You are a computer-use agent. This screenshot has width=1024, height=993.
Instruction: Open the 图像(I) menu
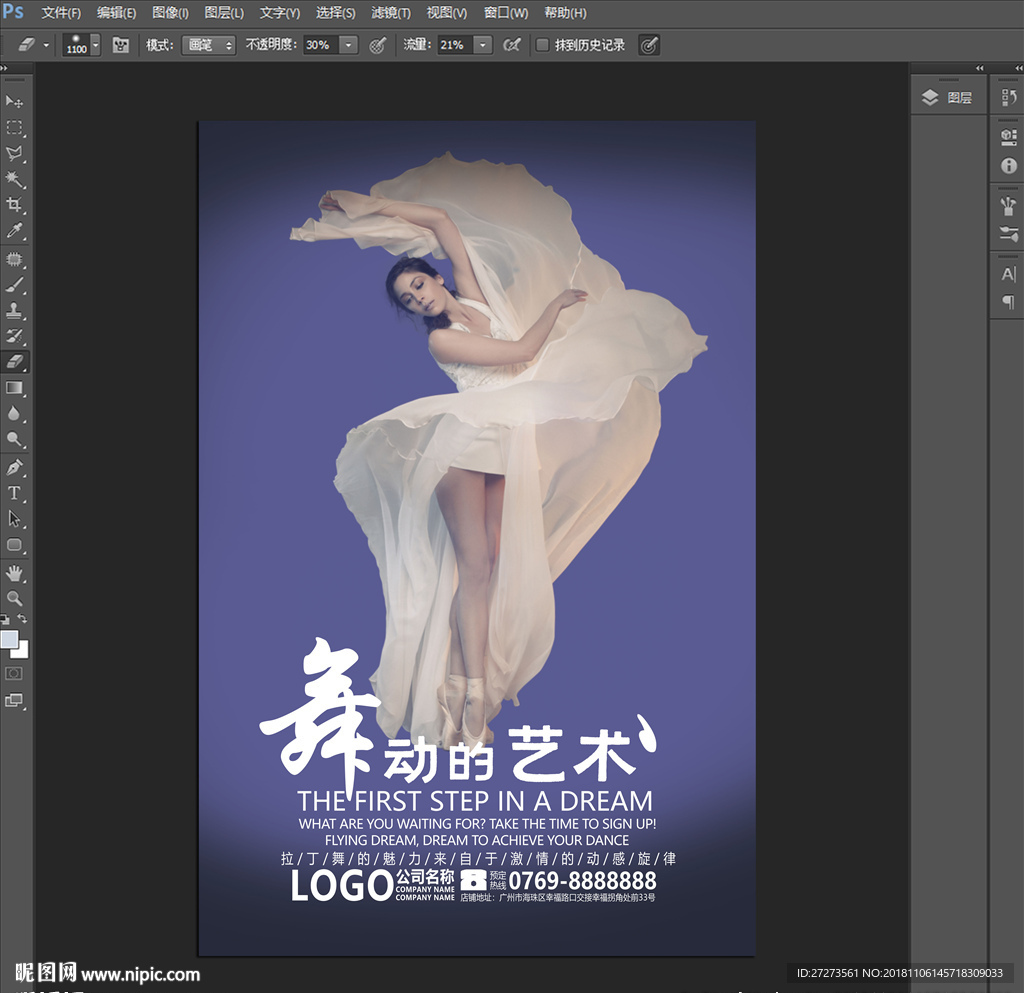point(170,12)
